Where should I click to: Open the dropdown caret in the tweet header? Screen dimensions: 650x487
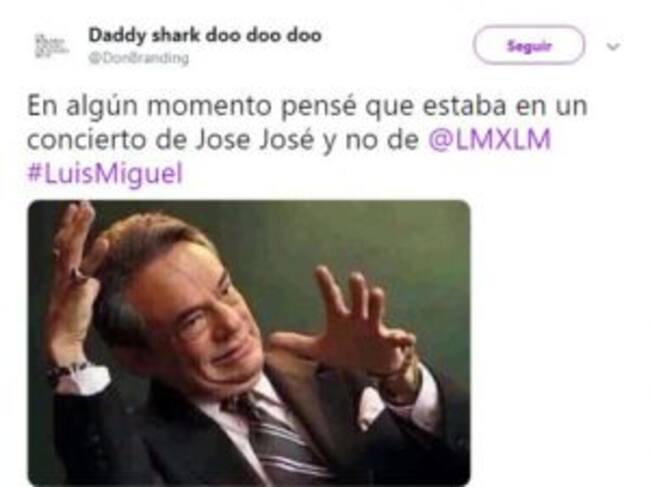[614, 46]
